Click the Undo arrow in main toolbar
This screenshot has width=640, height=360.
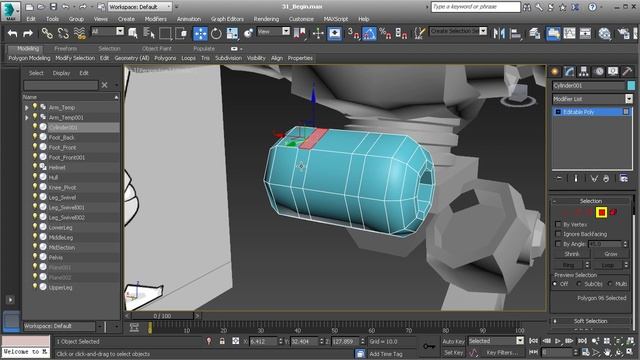[x=13, y=33]
